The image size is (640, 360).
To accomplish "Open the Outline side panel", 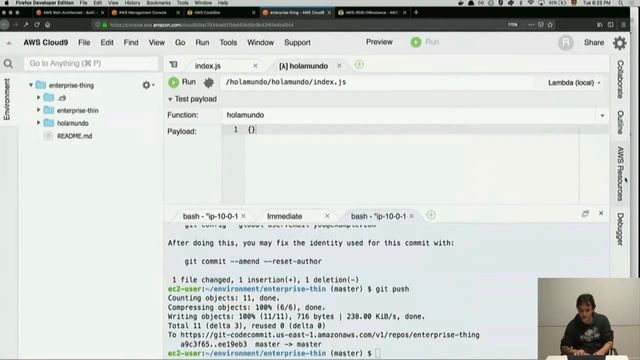I will tap(620, 122).
